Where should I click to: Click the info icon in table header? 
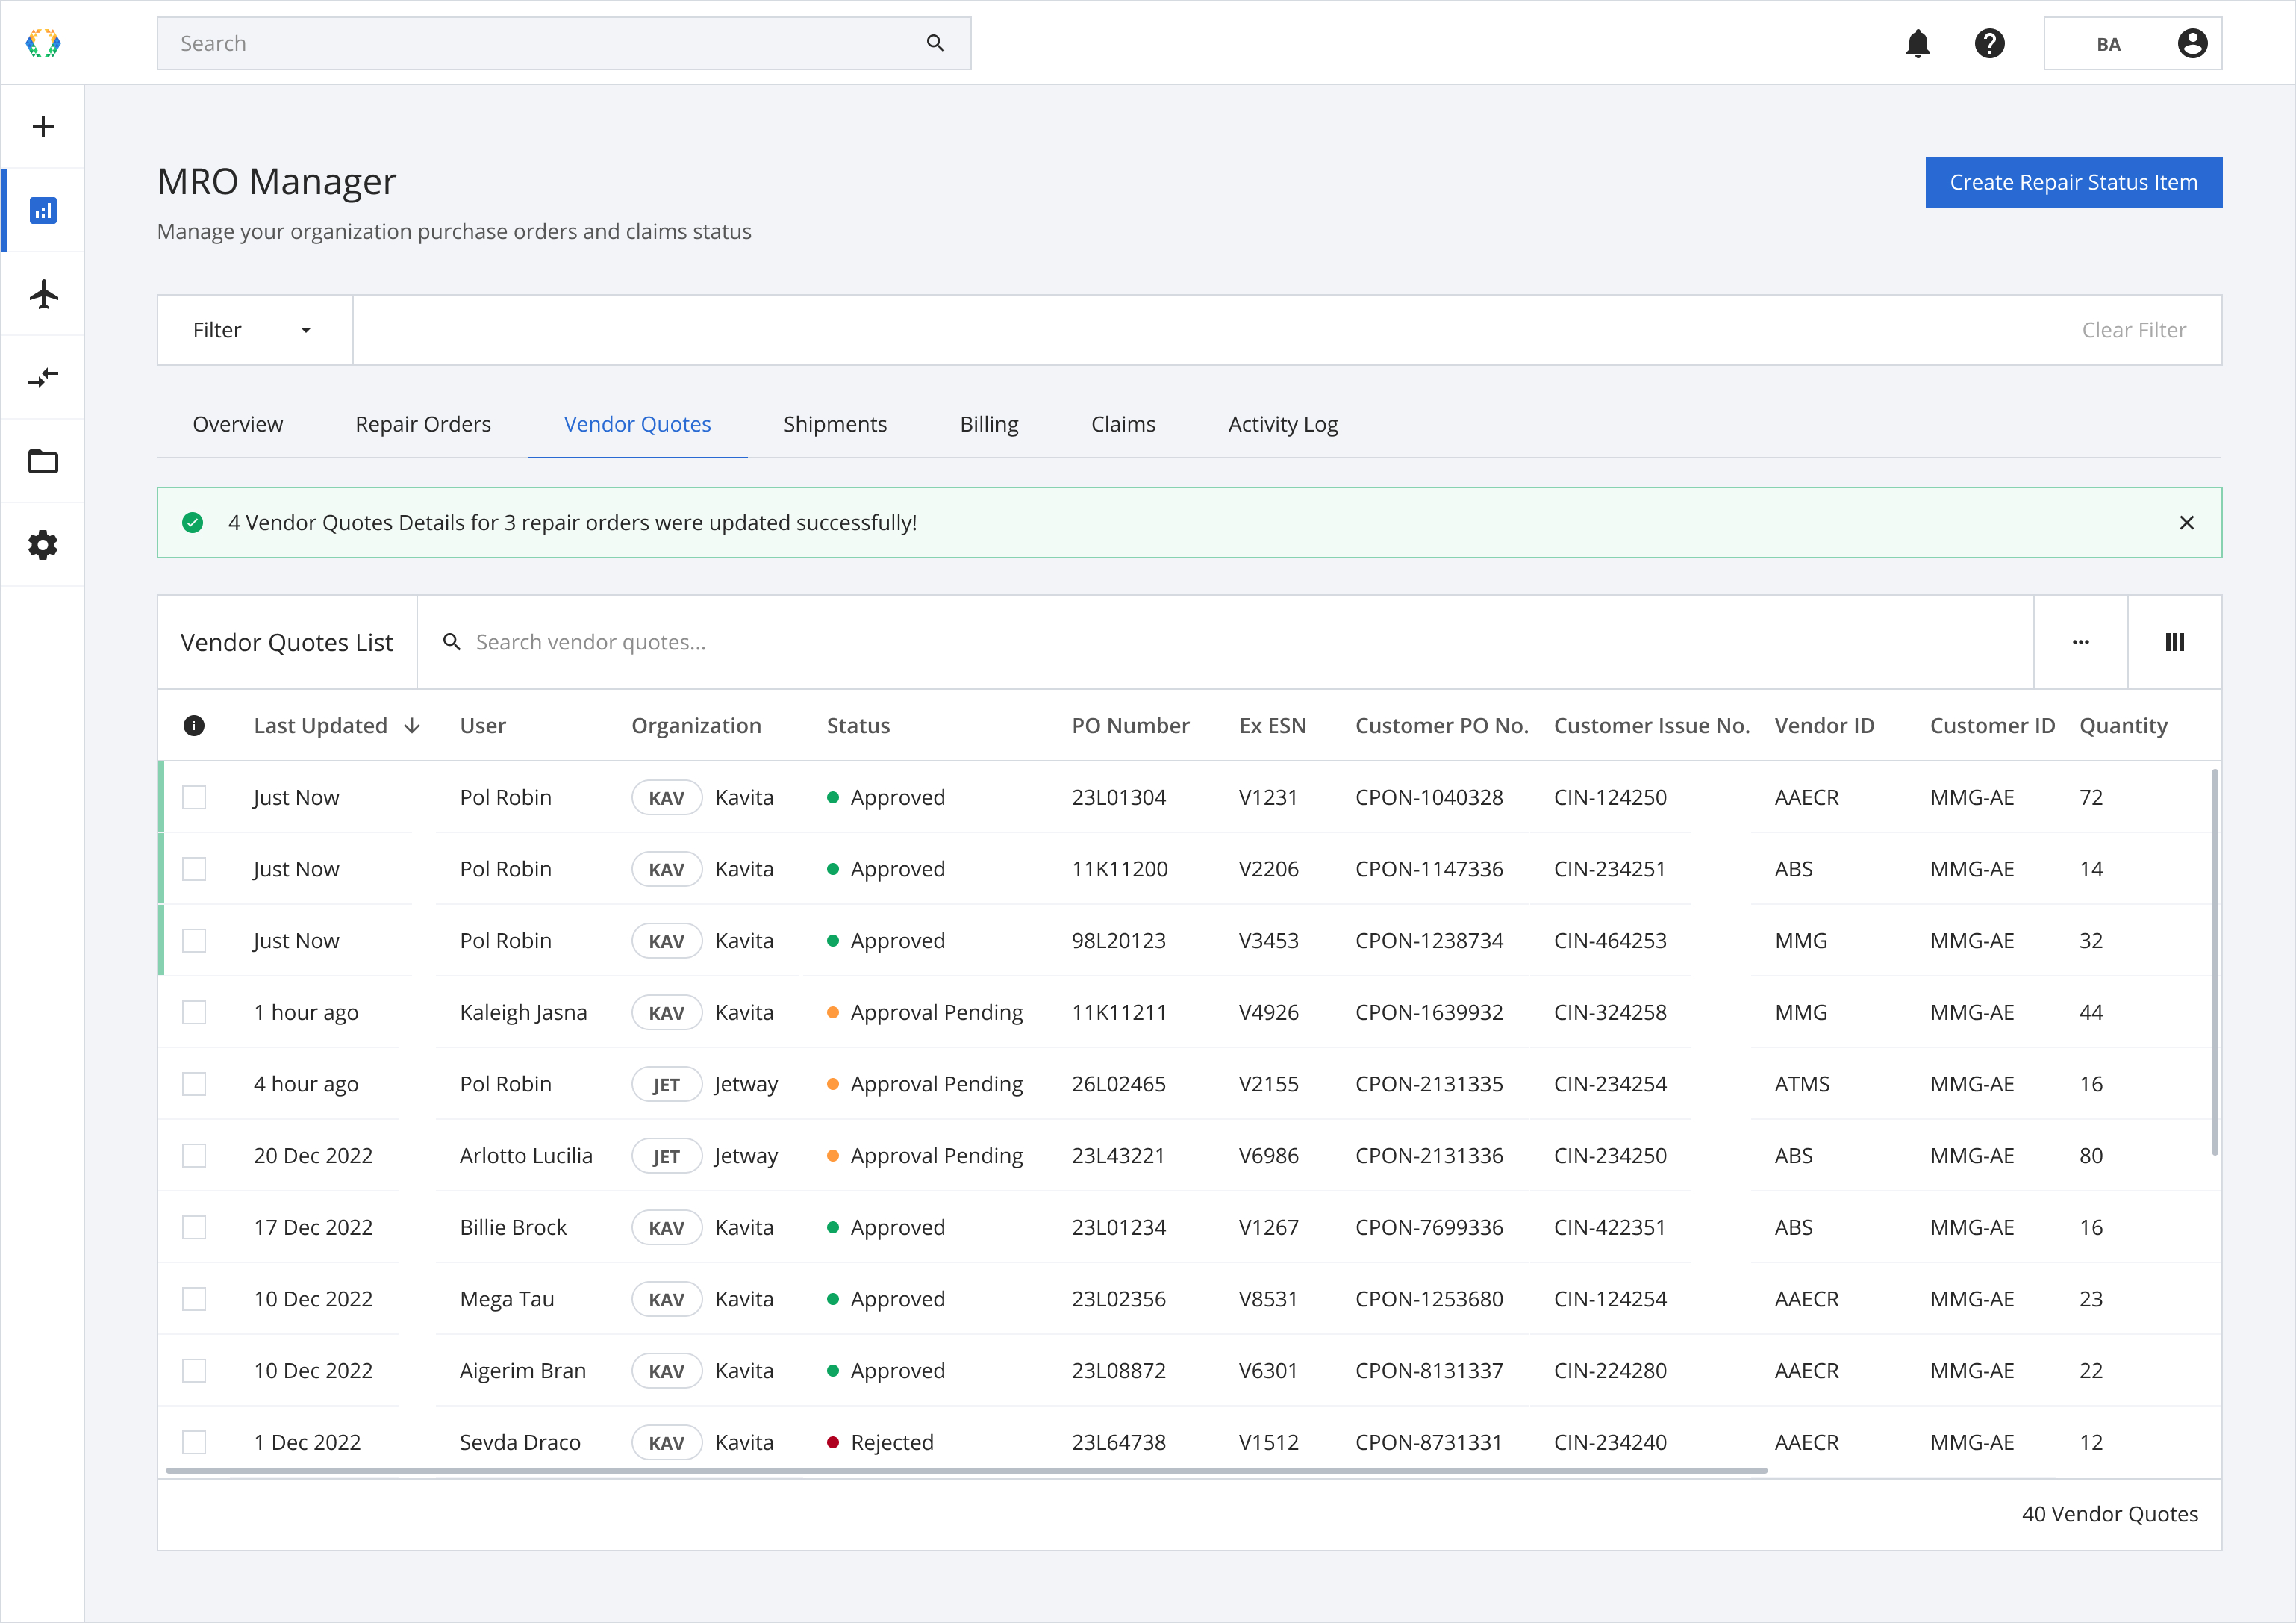(194, 726)
